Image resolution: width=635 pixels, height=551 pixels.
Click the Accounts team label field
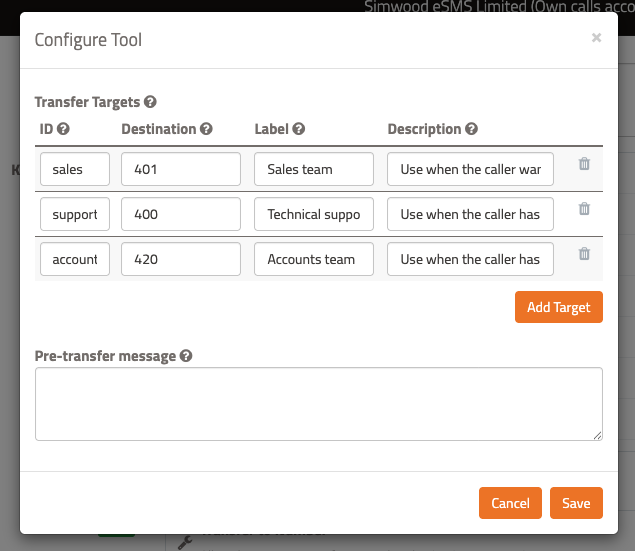pyautogui.click(x=314, y=259)
